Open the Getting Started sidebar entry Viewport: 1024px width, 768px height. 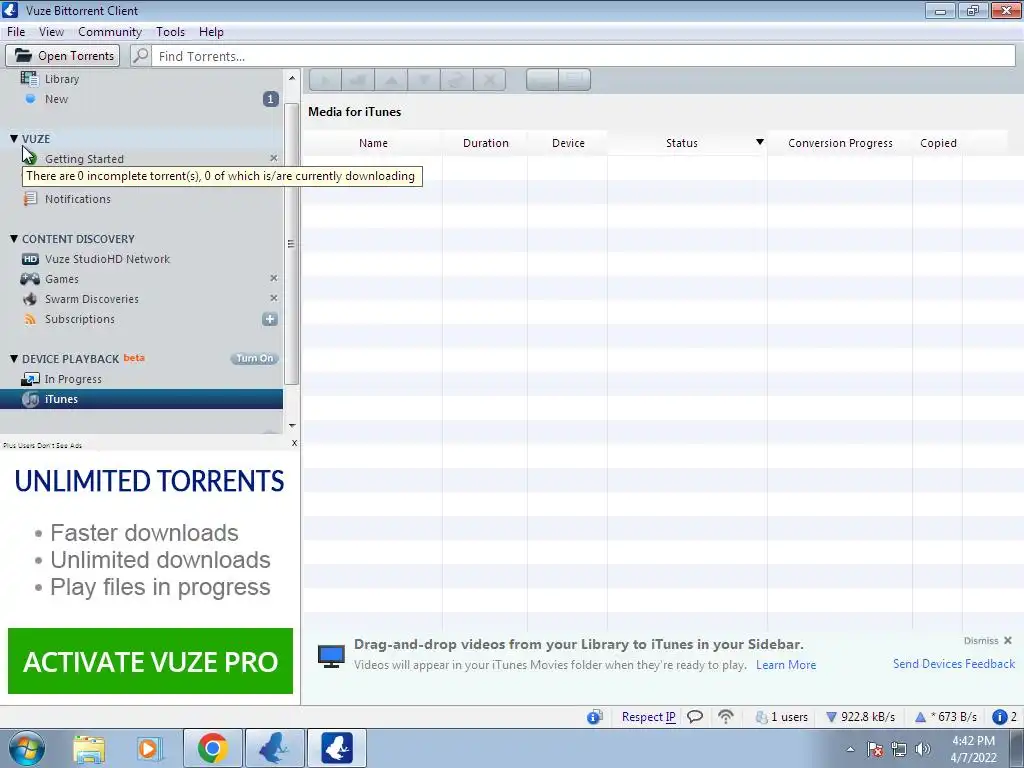click(84, 159)
